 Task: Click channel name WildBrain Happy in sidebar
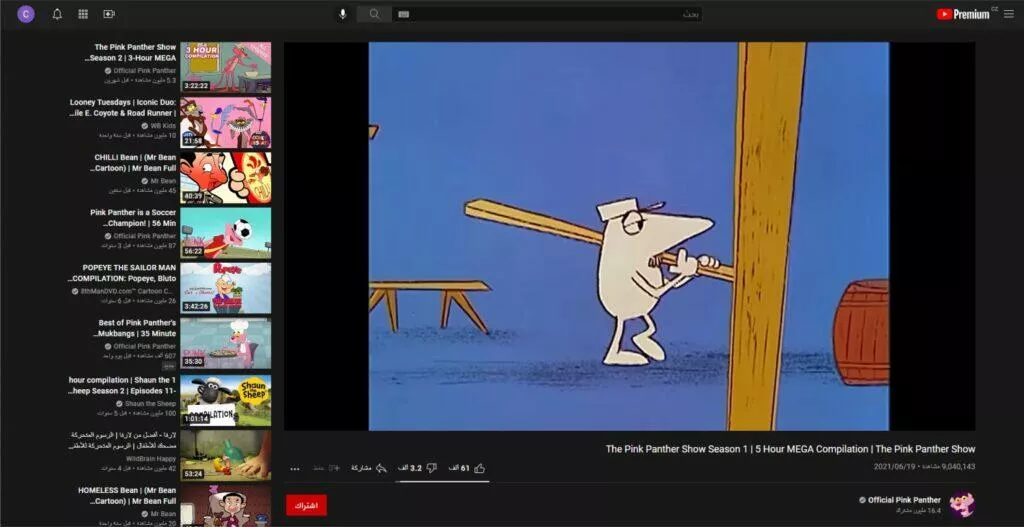[151, 459]
